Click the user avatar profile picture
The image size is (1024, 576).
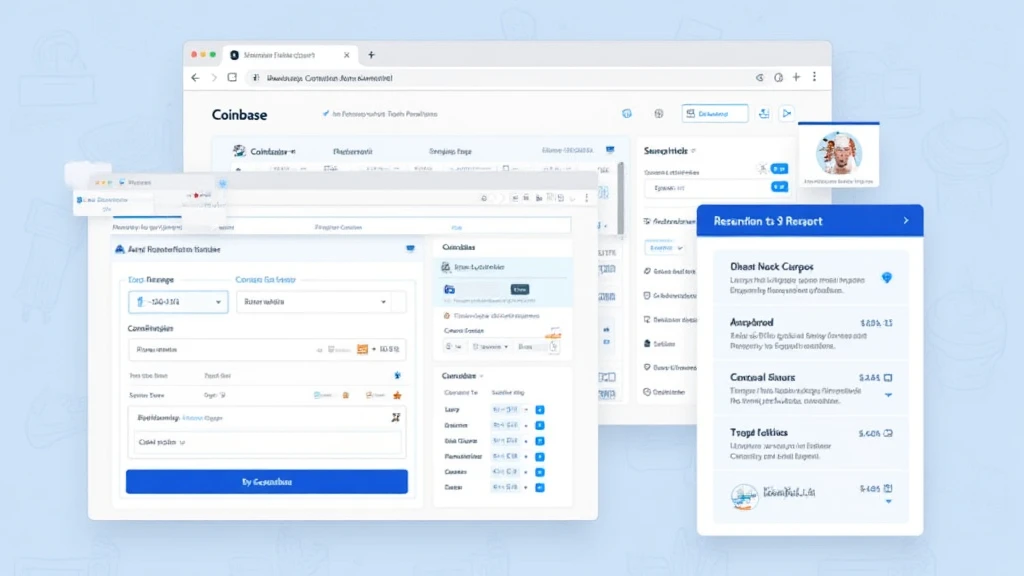[x=838, y=154]
